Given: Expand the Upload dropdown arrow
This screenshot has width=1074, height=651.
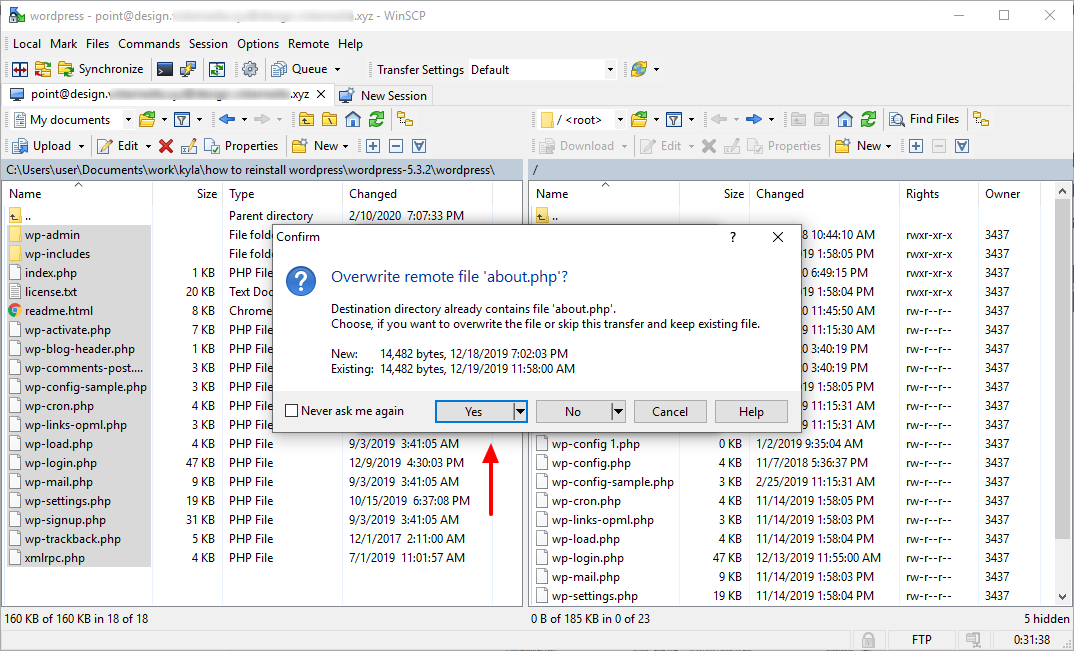Looking at the screenshot, I should pos(81,146).
